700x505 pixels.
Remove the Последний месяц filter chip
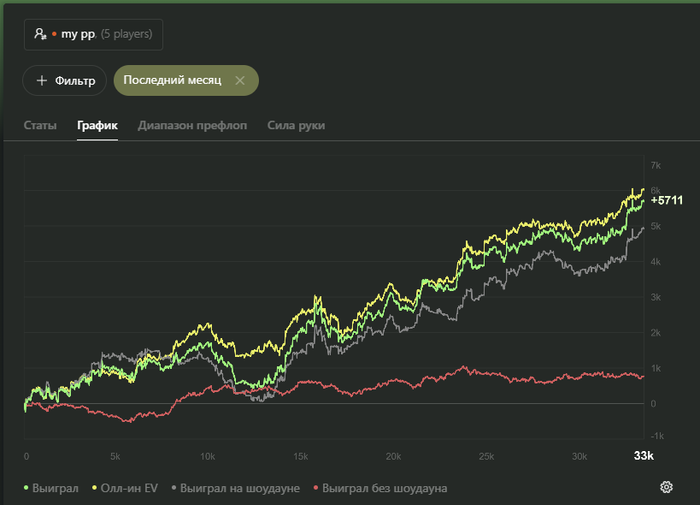(x=239, y=80)
